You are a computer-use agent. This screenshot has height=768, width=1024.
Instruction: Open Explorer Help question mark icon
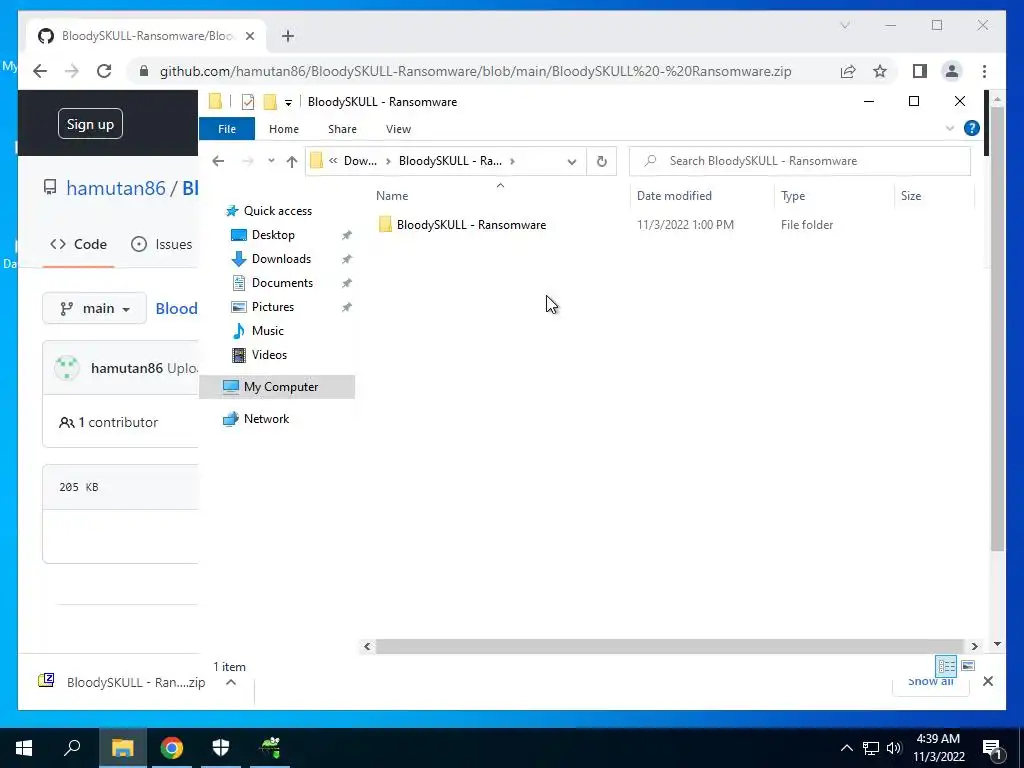click(x=972, y=129)
